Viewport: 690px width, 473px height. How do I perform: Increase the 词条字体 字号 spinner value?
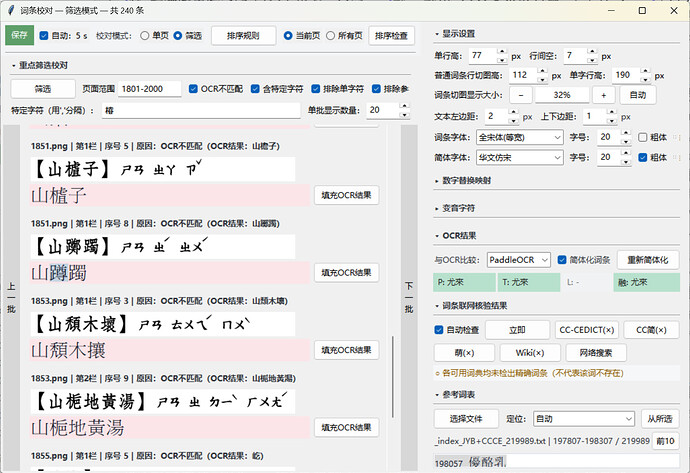(626, 133)
